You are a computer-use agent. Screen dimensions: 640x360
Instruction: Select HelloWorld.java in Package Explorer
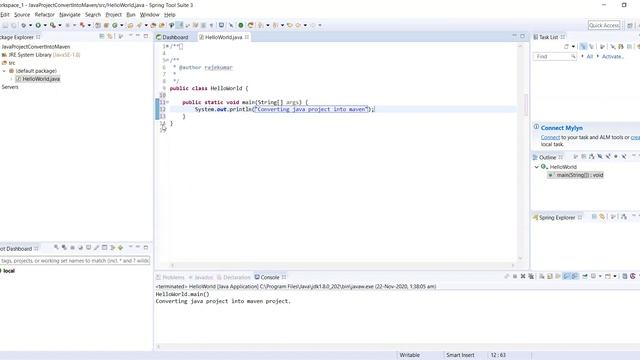click(x=38, y=79)
